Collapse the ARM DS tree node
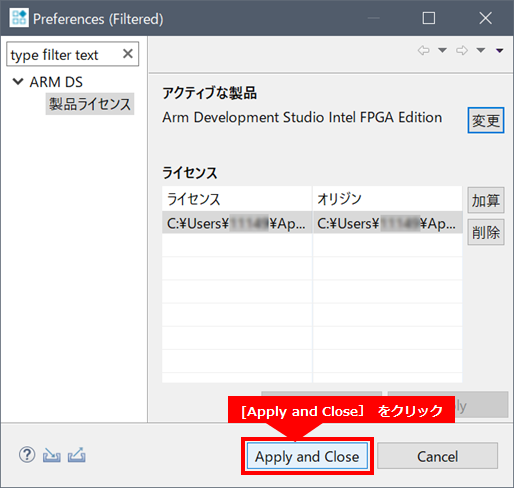 (18, 81)
